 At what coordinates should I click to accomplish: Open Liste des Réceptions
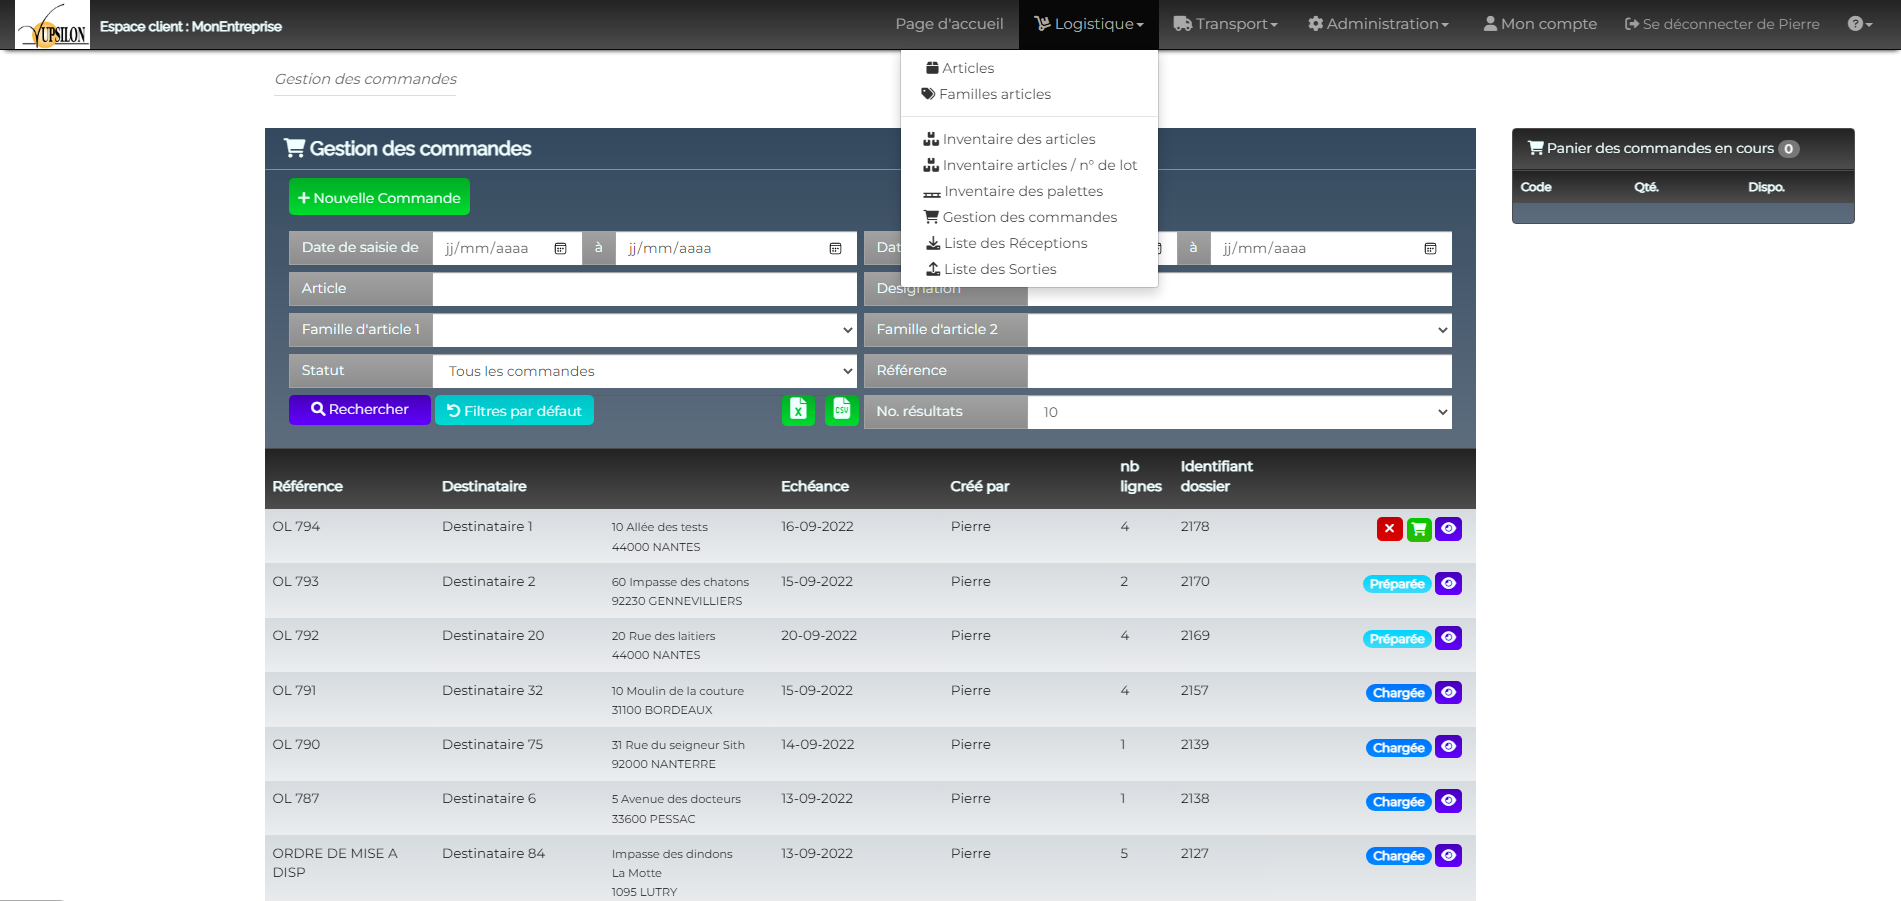pos(1006,243)
